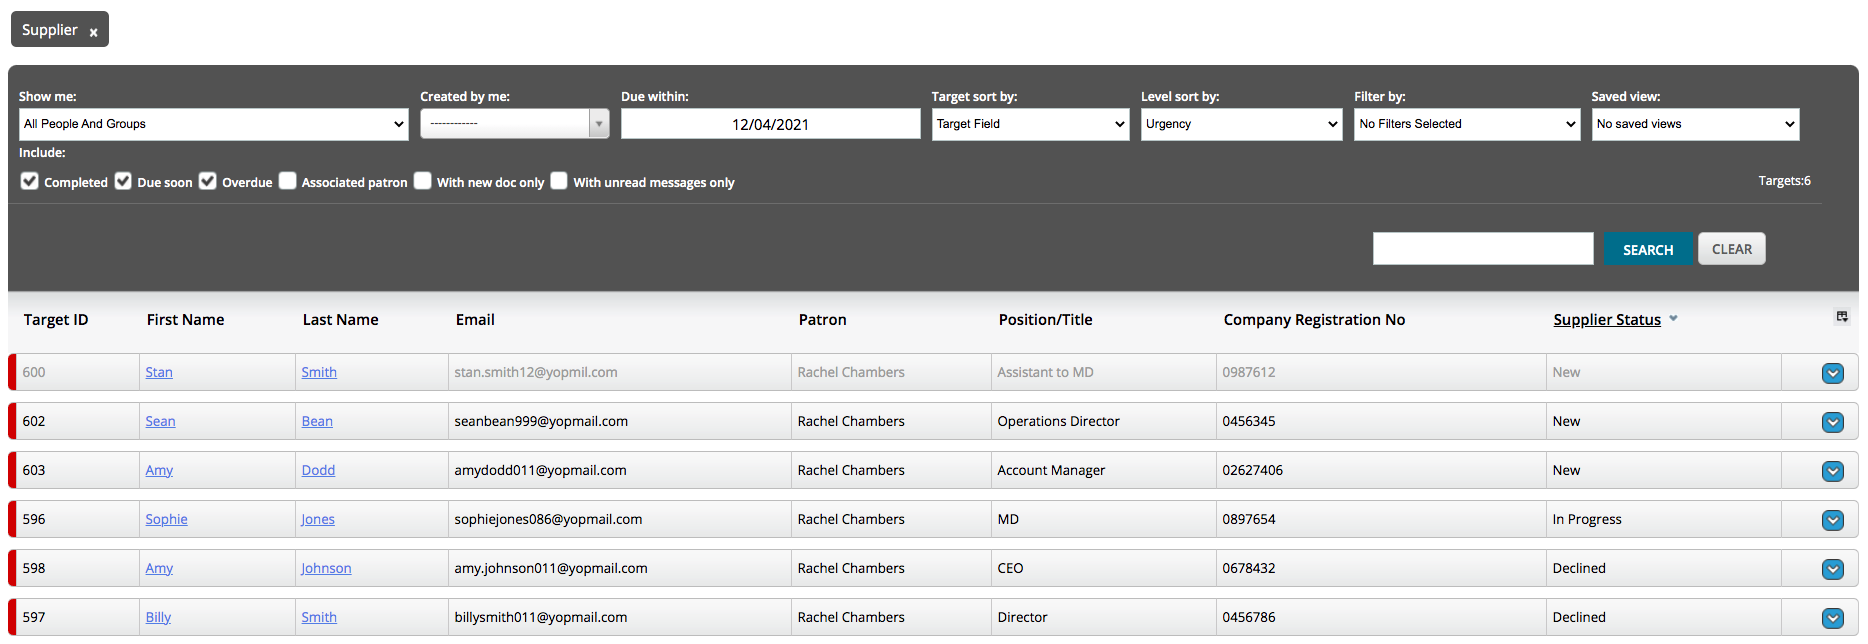
Task: Open last name link Johnson
Action: point(326,568)
